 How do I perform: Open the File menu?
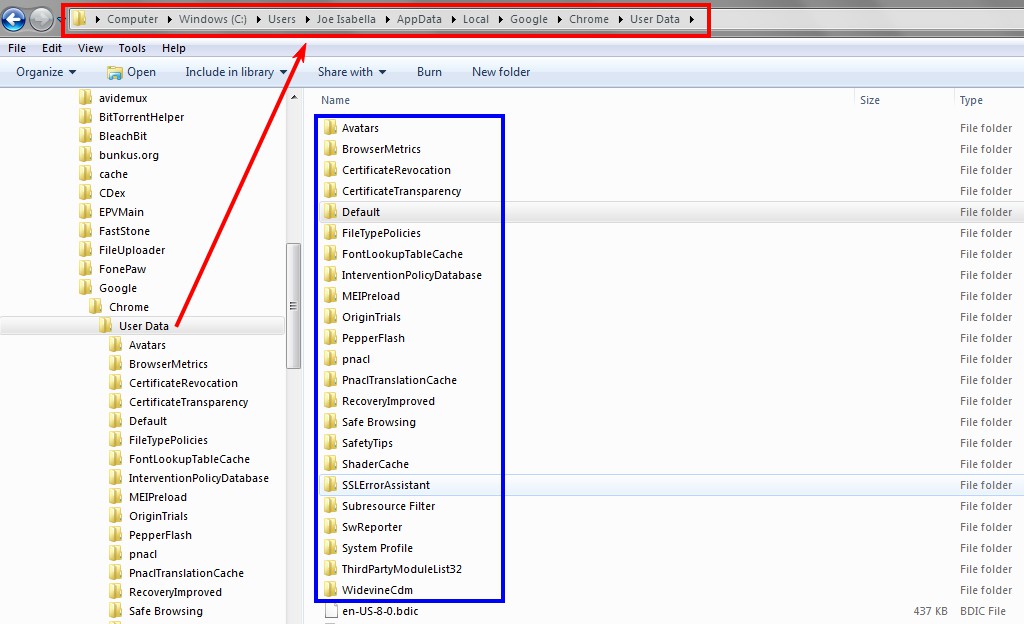pyautogui.click(x=17, y=48)
